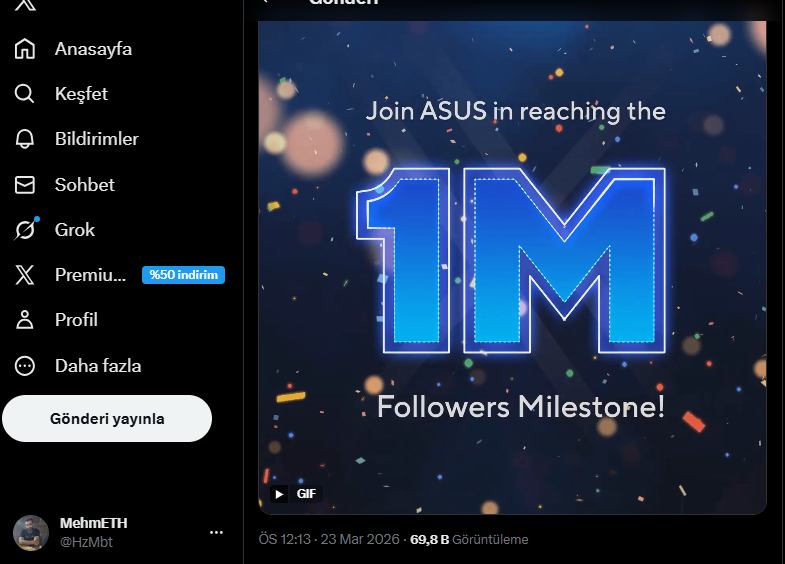Expand the Daha fazla menu label
The height and width of the screenshot is (564, 785).
pyautogui.click(x=98, y=366)
